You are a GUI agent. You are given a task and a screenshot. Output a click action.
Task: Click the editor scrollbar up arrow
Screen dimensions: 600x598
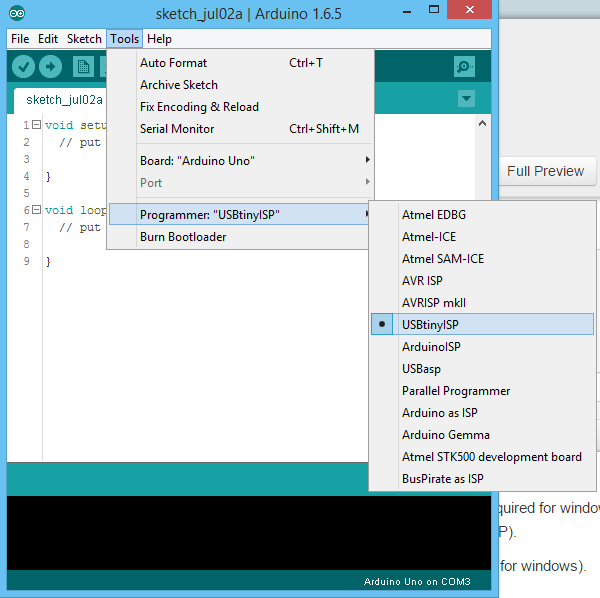point(482,123)
